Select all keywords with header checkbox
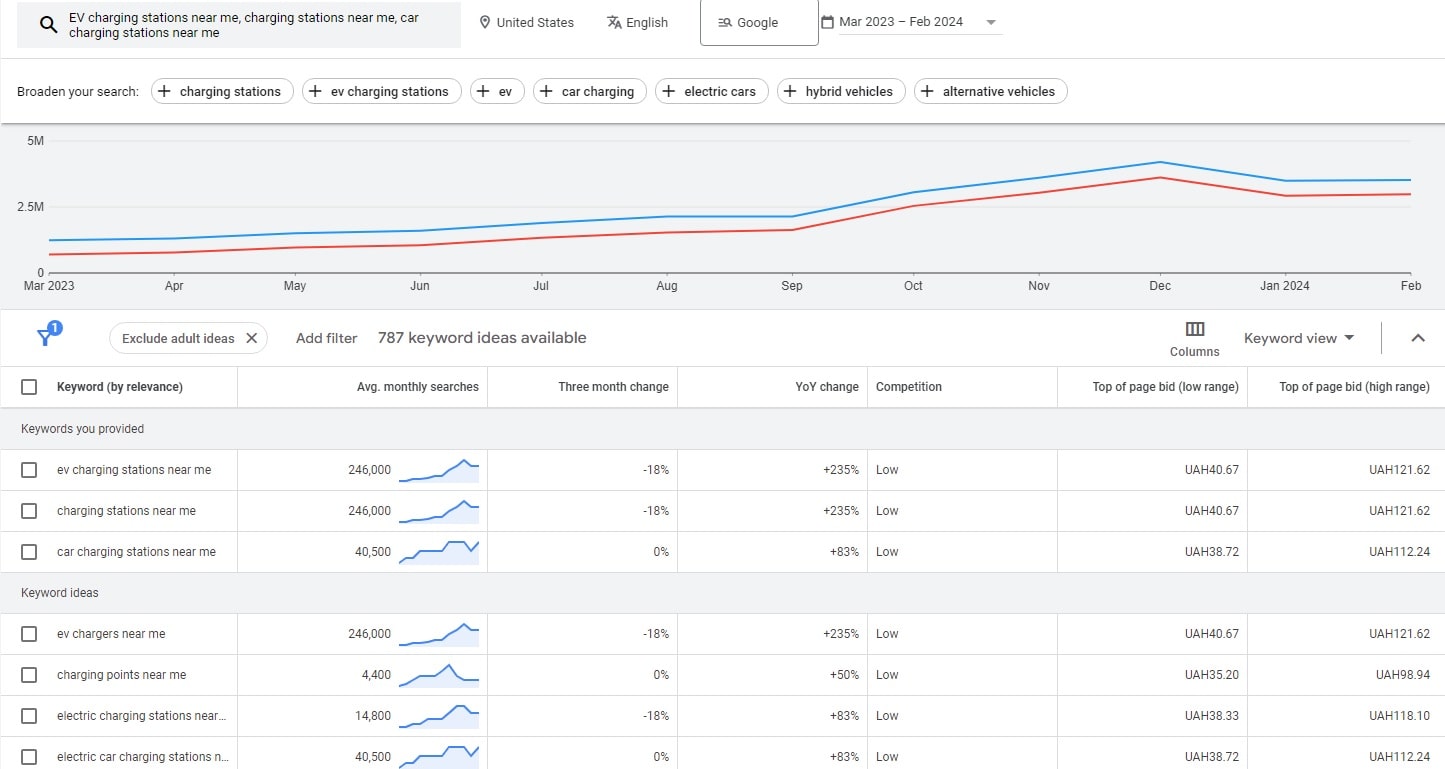Screen dimensions: 1445x769 pos(29,387)
